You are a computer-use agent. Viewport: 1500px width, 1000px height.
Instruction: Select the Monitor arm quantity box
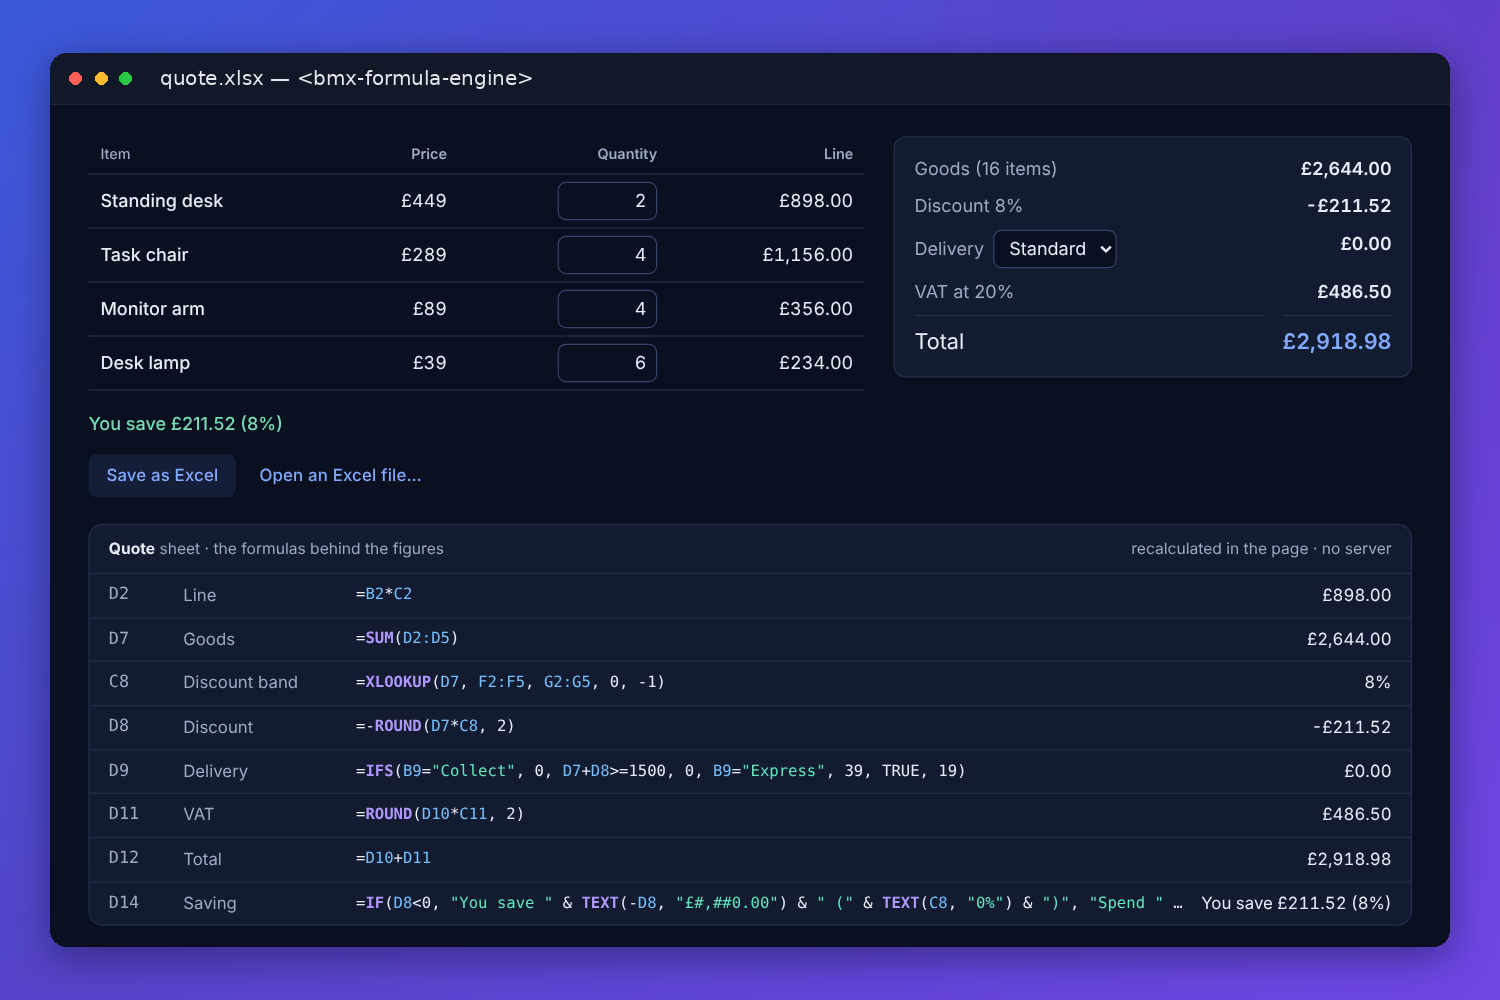607,309
